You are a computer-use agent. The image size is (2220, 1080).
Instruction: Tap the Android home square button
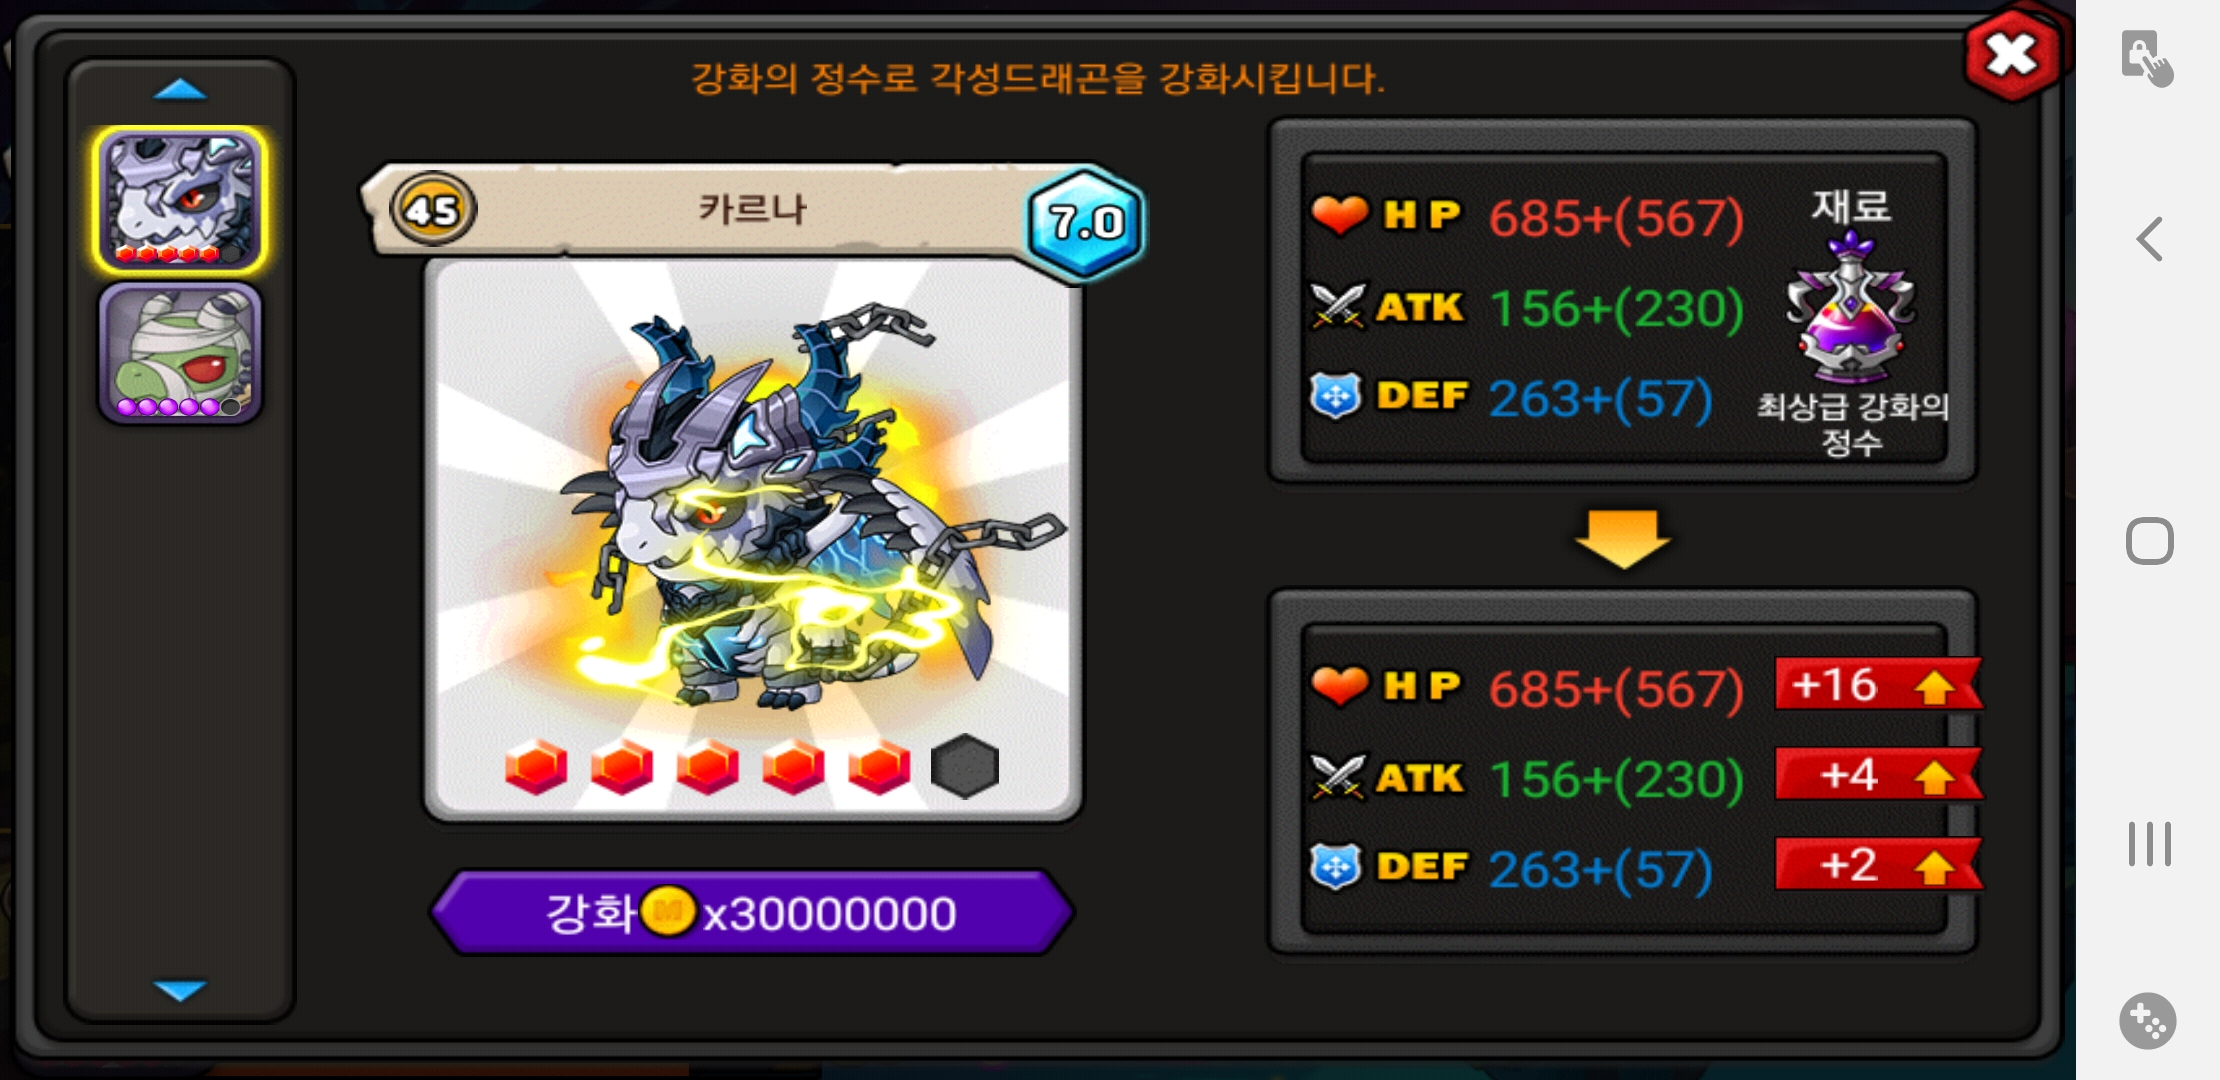[2150, 541]
